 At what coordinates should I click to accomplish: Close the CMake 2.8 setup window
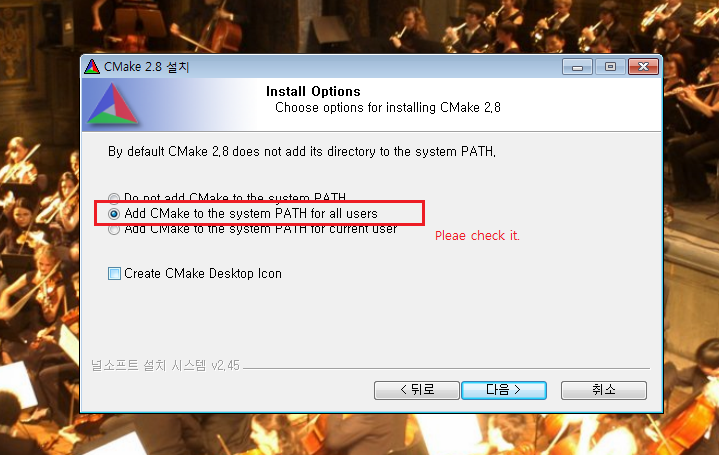pyautogui.click(x=643, y=67)
